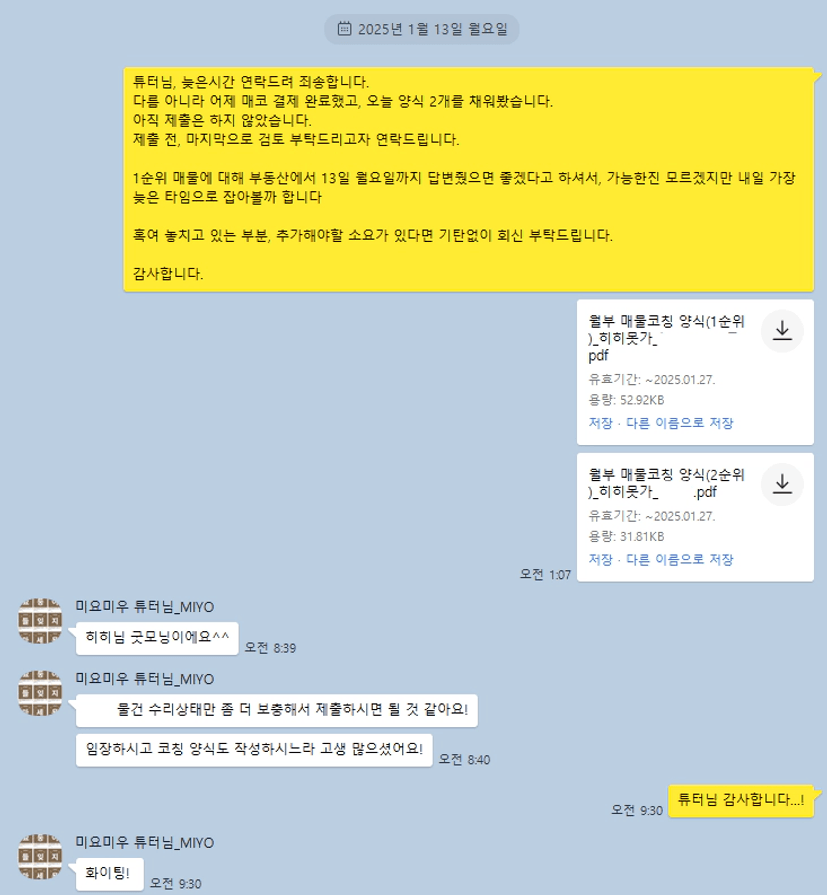Open profile picture beside 굿모닝이에요 message
The height and width of the screenshot is (895, 827).
click(x=40, y=621)
